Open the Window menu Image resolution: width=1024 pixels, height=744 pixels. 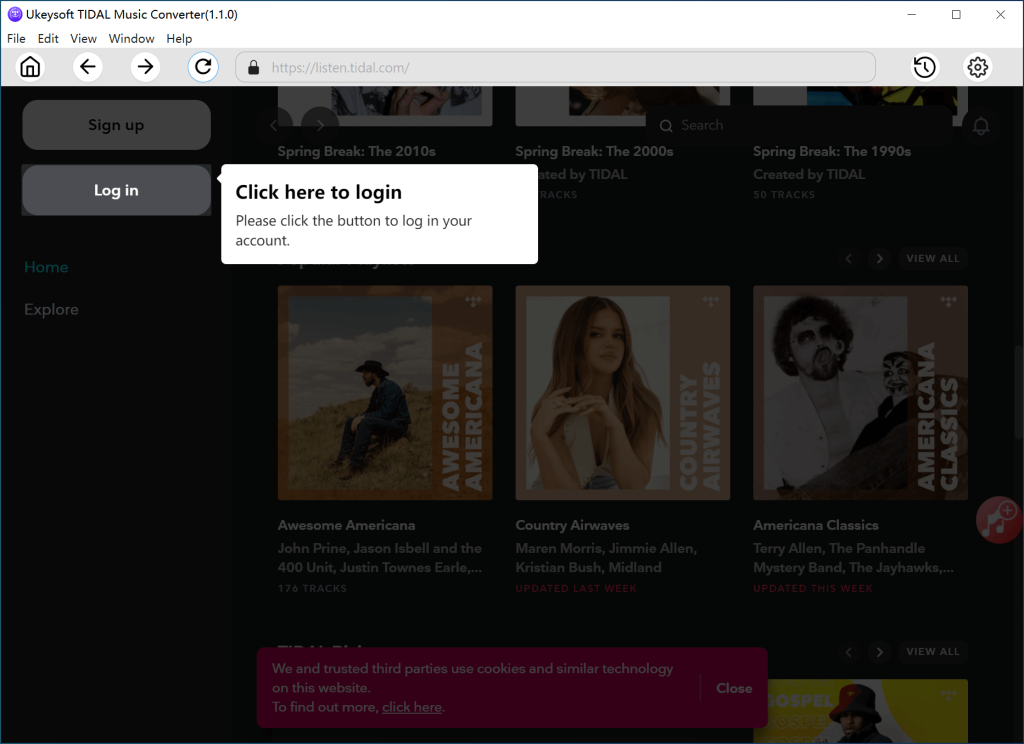pos(131,38)
